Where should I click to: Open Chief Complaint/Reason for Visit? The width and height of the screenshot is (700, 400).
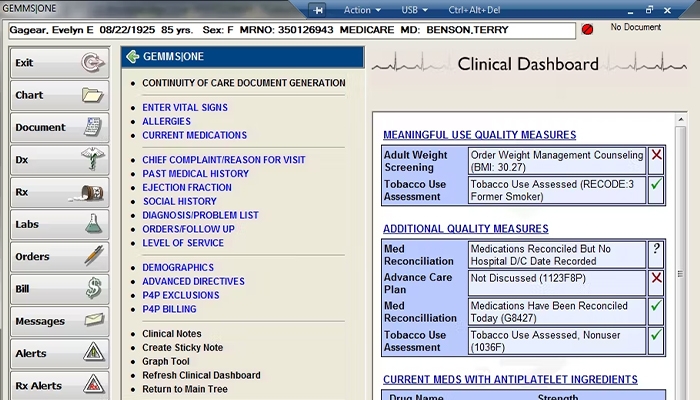[x=224, y=160]
